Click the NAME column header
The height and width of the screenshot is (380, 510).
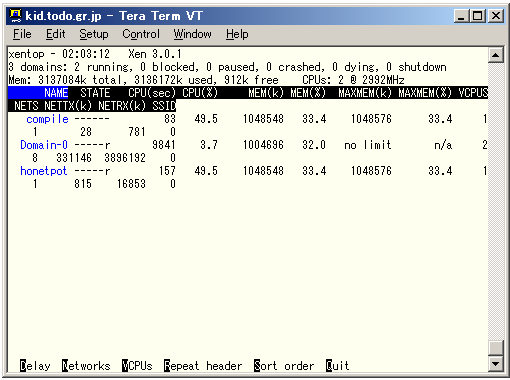pos(56,93)
